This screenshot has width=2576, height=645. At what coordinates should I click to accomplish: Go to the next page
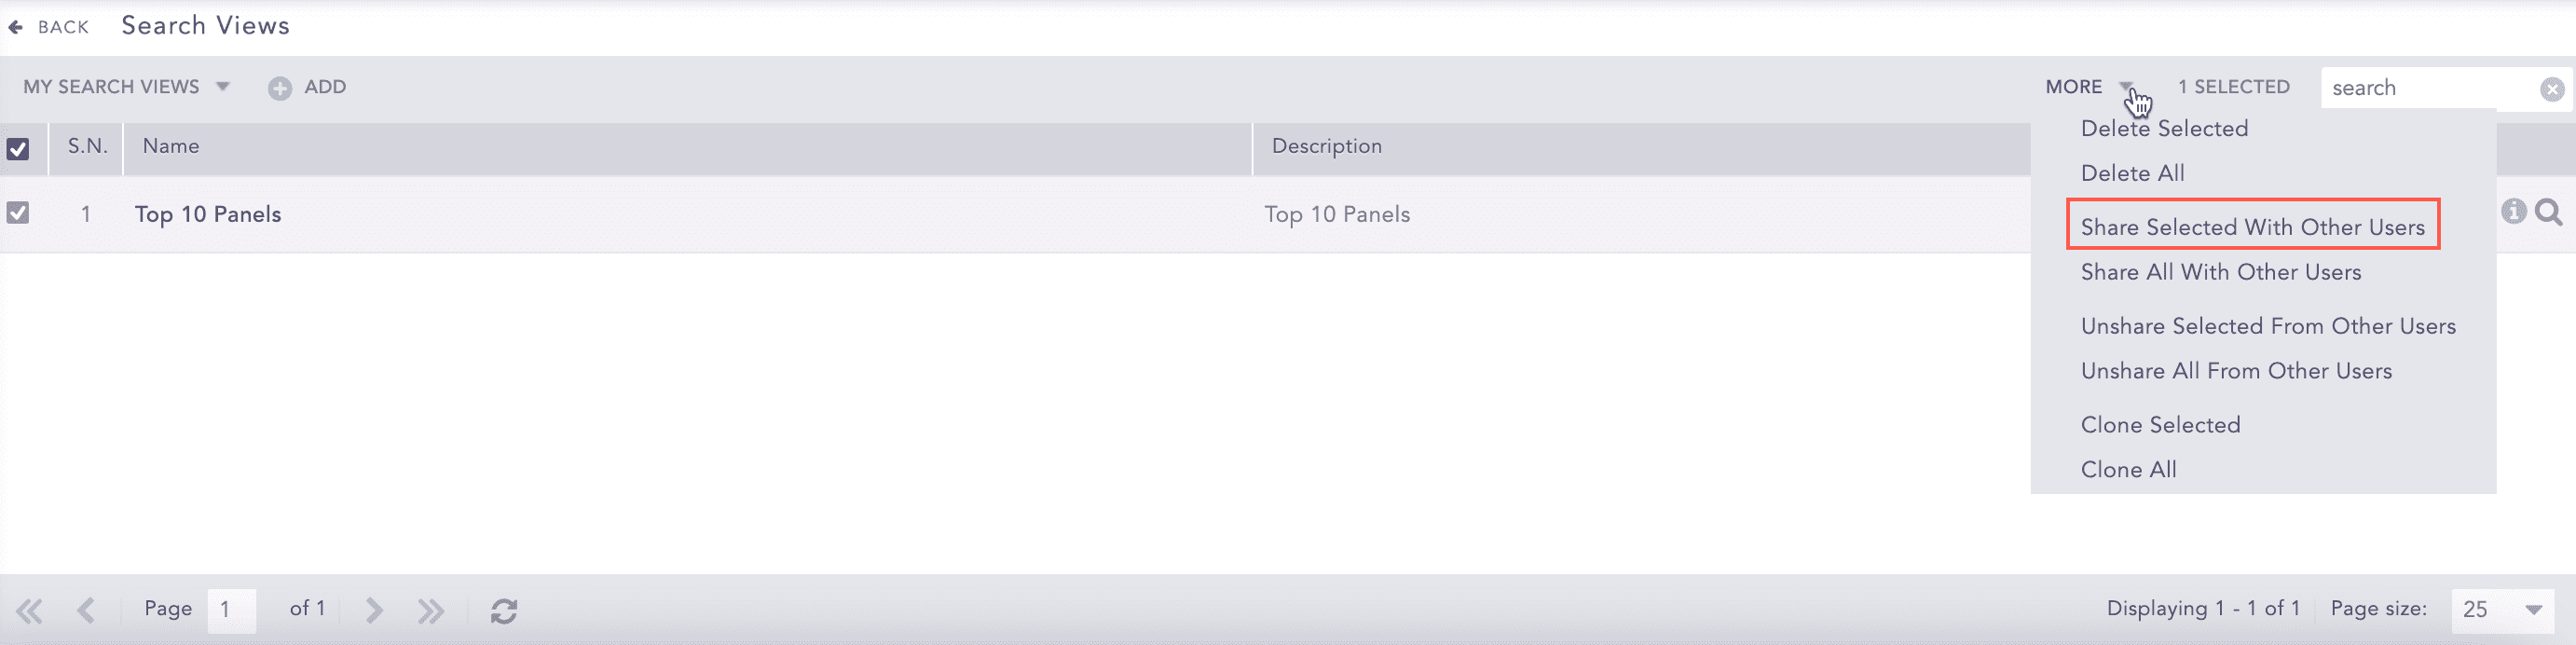(374, 610)
